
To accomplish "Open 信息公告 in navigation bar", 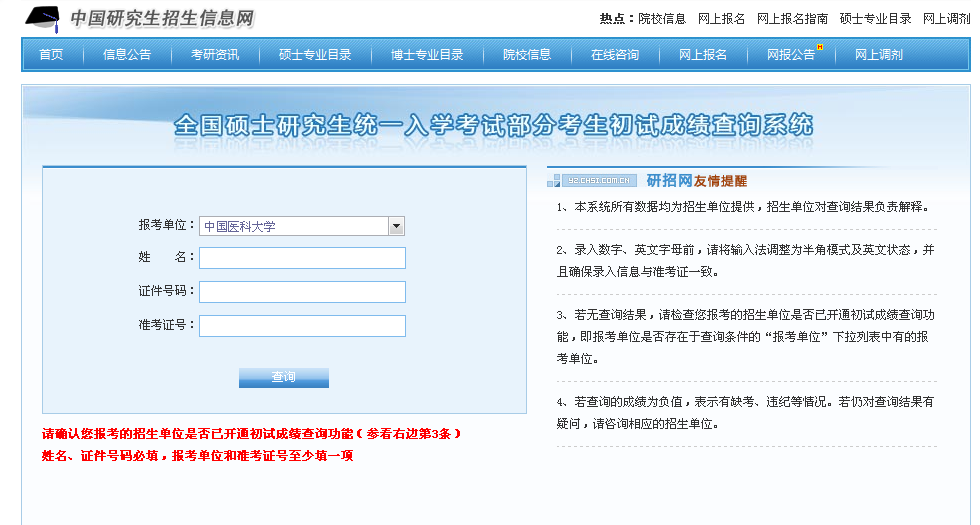I will (127, 55).
